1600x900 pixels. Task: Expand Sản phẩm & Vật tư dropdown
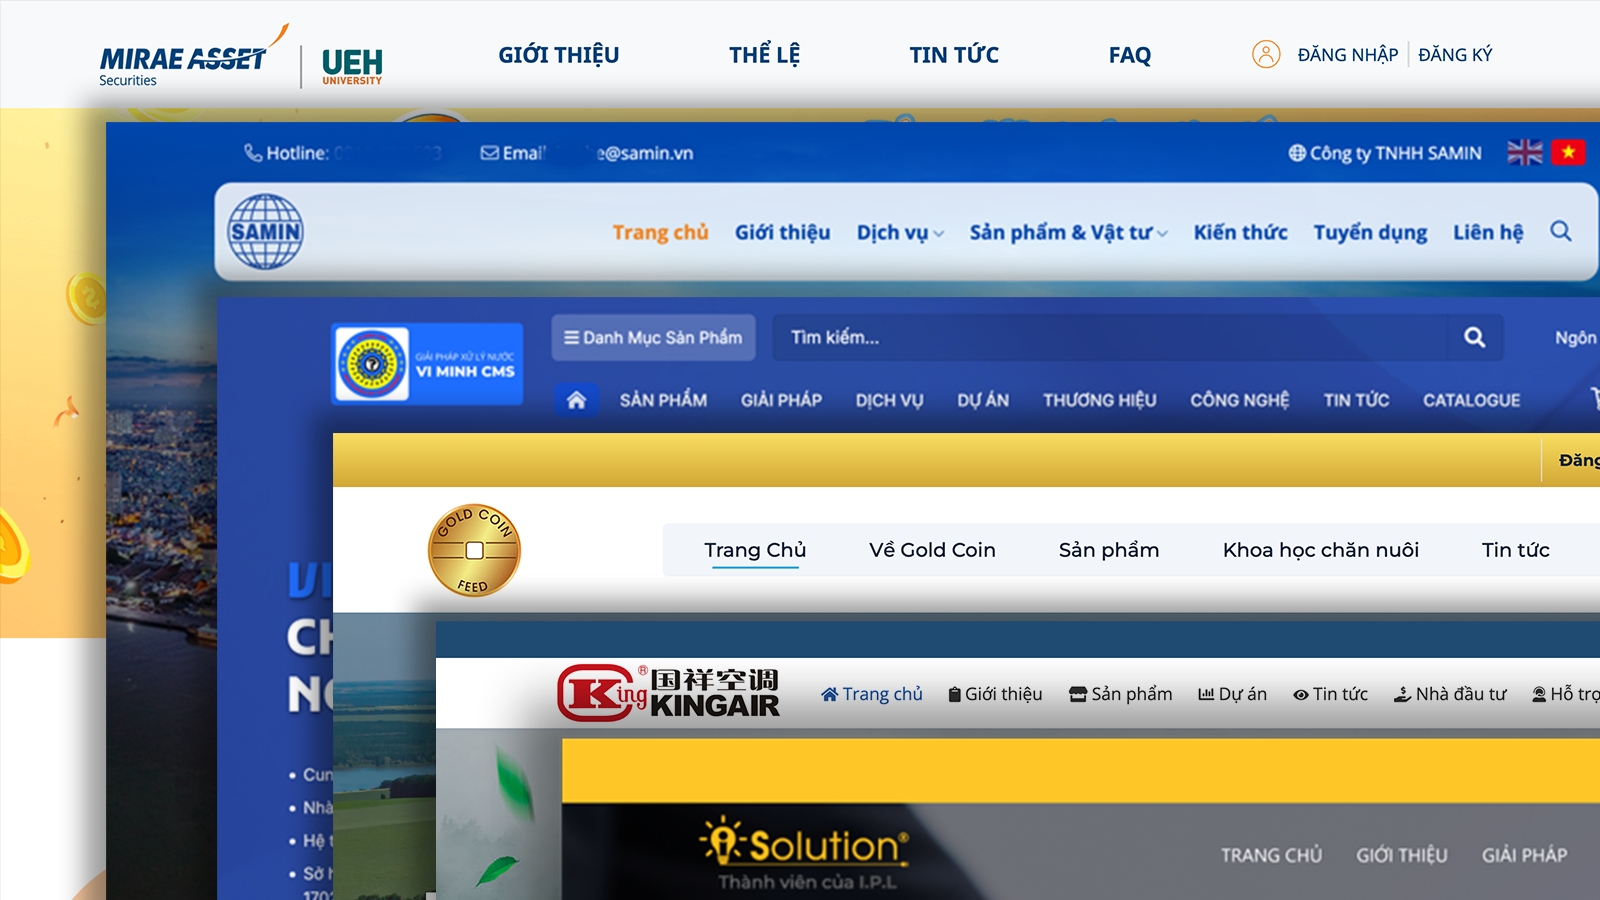[1069, 232]
